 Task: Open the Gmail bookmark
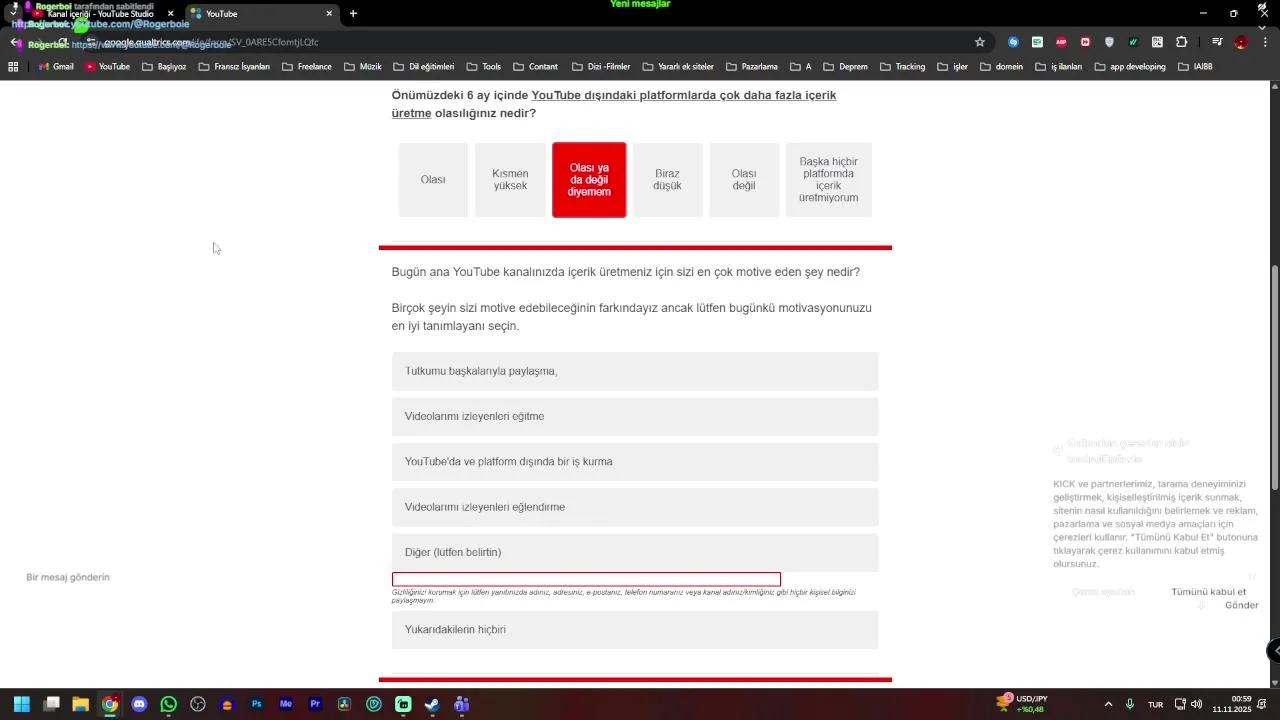pyautogui.click(x=56, y=67)
